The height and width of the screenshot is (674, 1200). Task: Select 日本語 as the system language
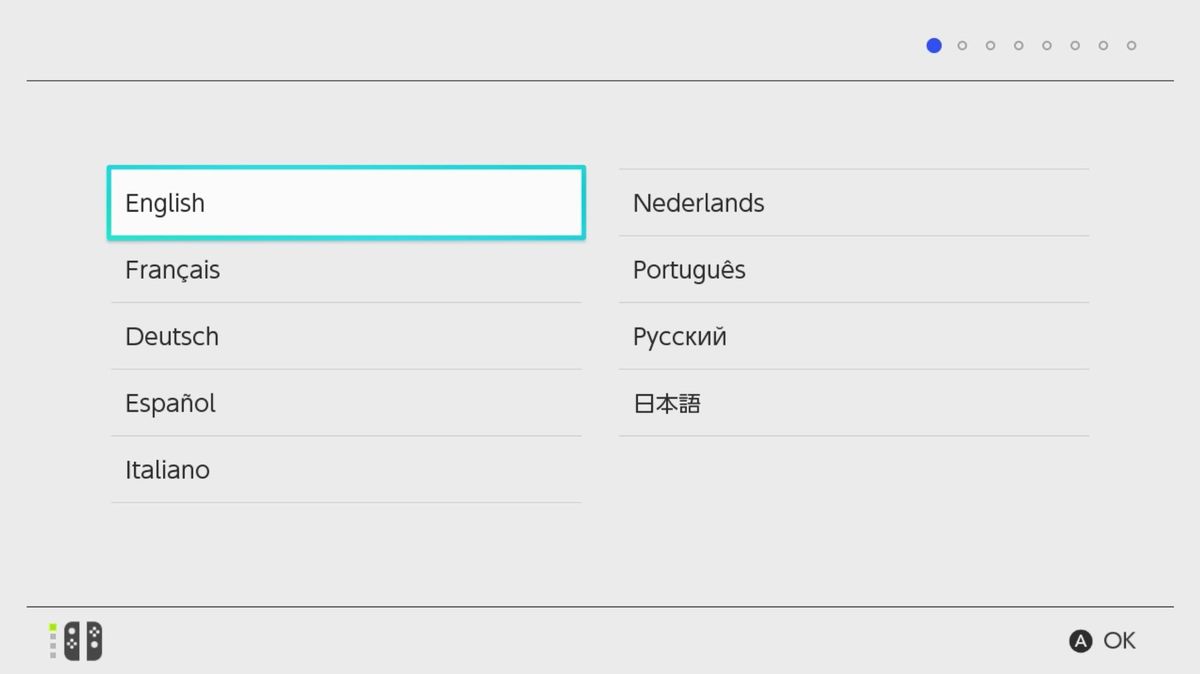853,403
